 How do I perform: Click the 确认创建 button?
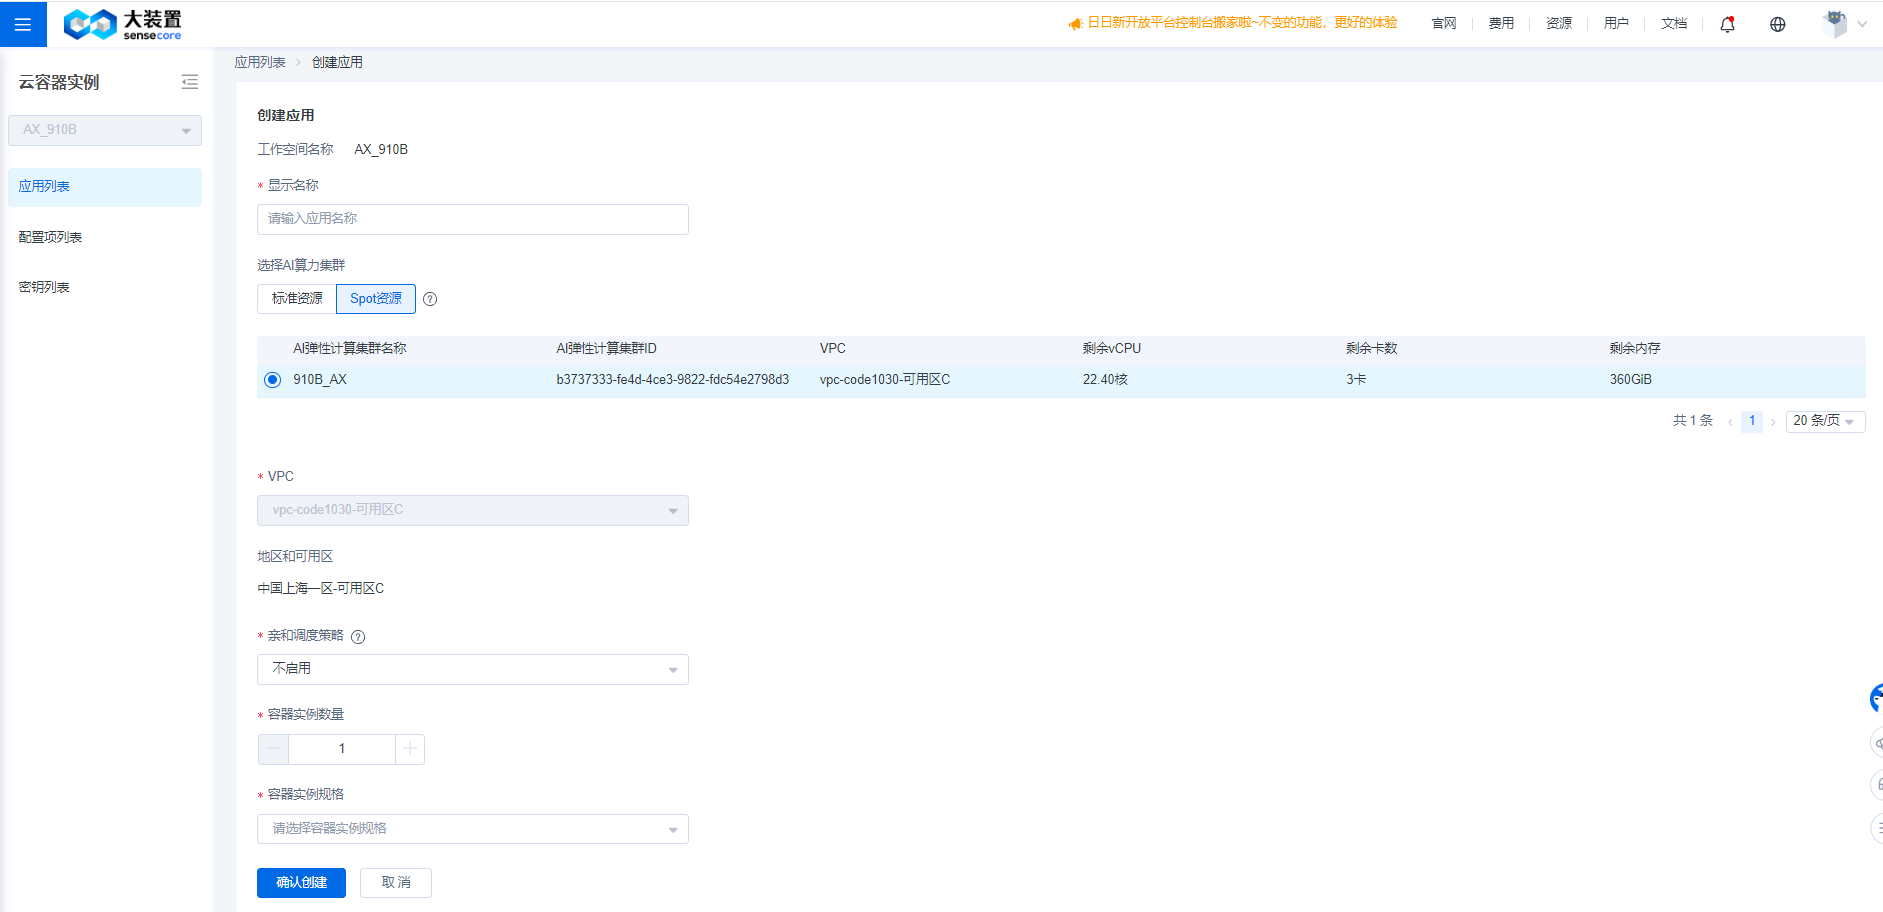coord(301,882)
